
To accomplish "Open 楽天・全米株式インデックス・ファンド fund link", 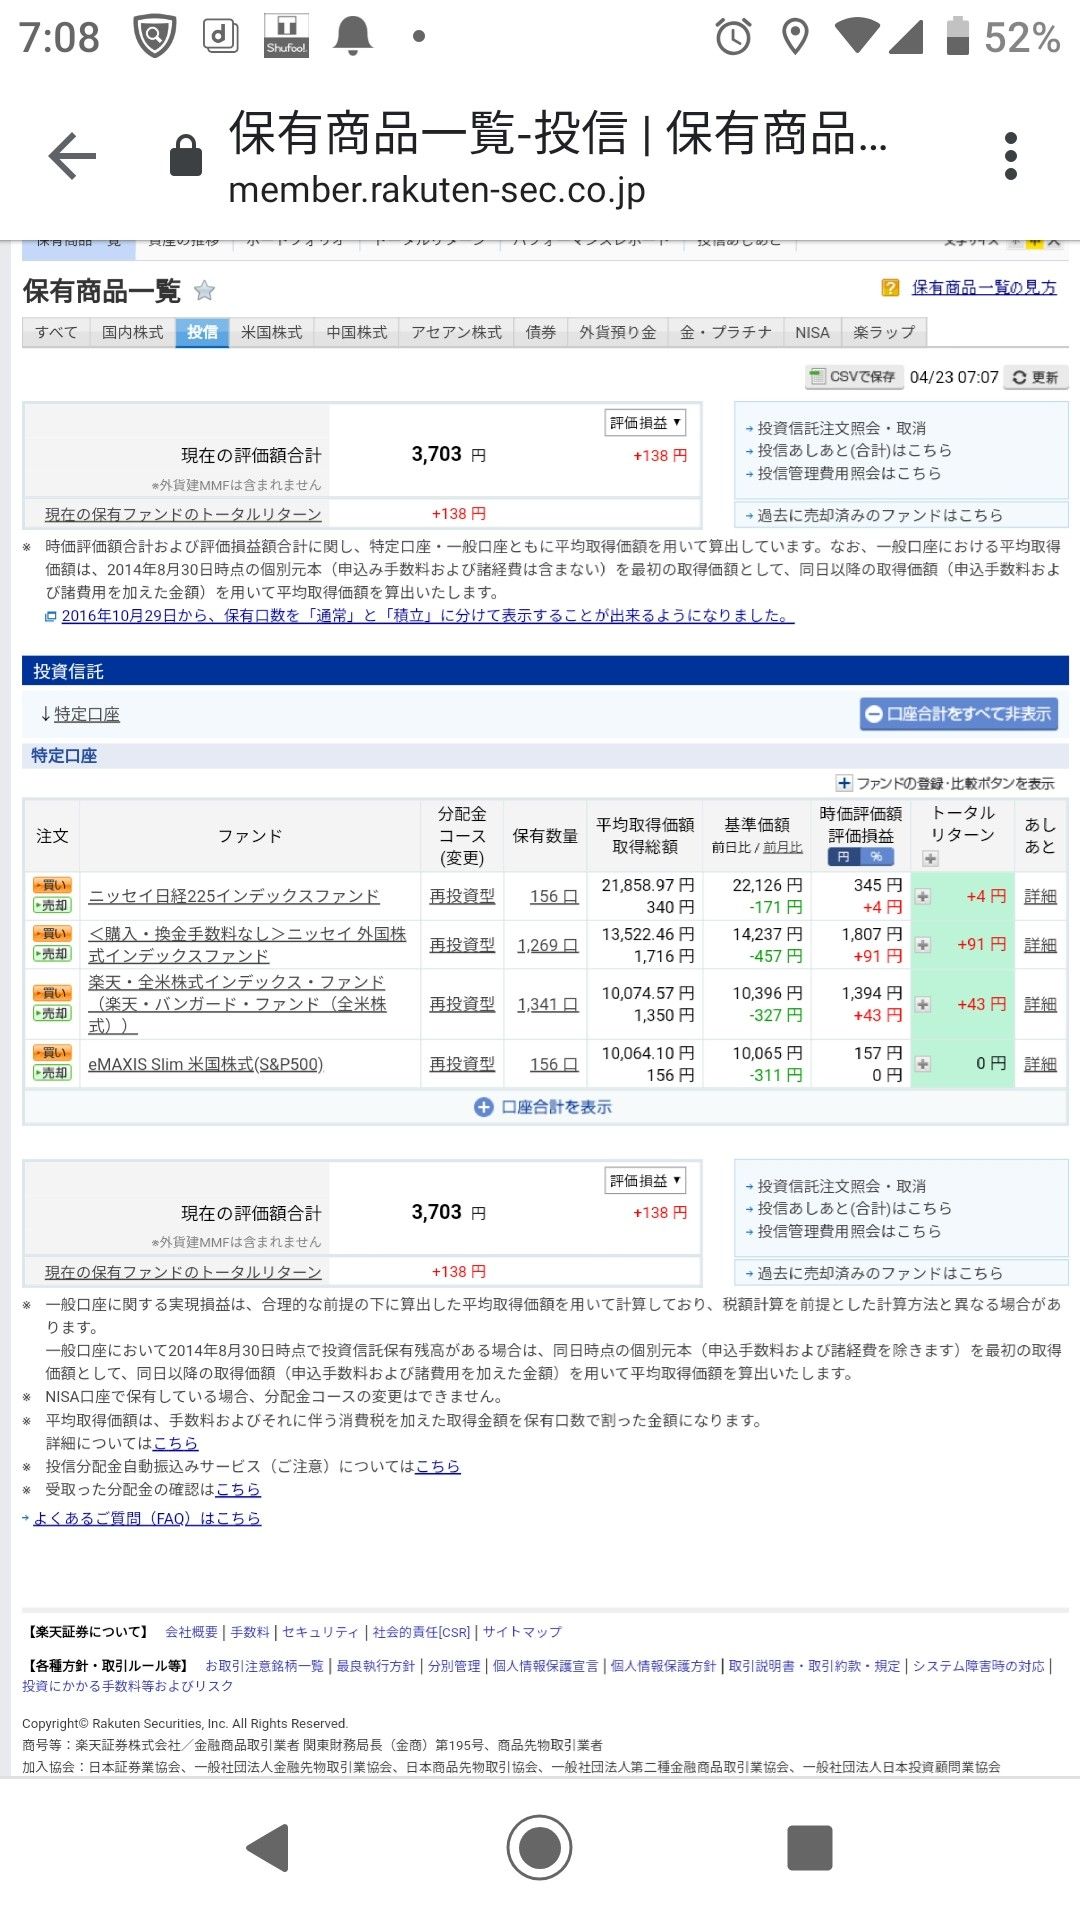I will [x=237, y=1004].
